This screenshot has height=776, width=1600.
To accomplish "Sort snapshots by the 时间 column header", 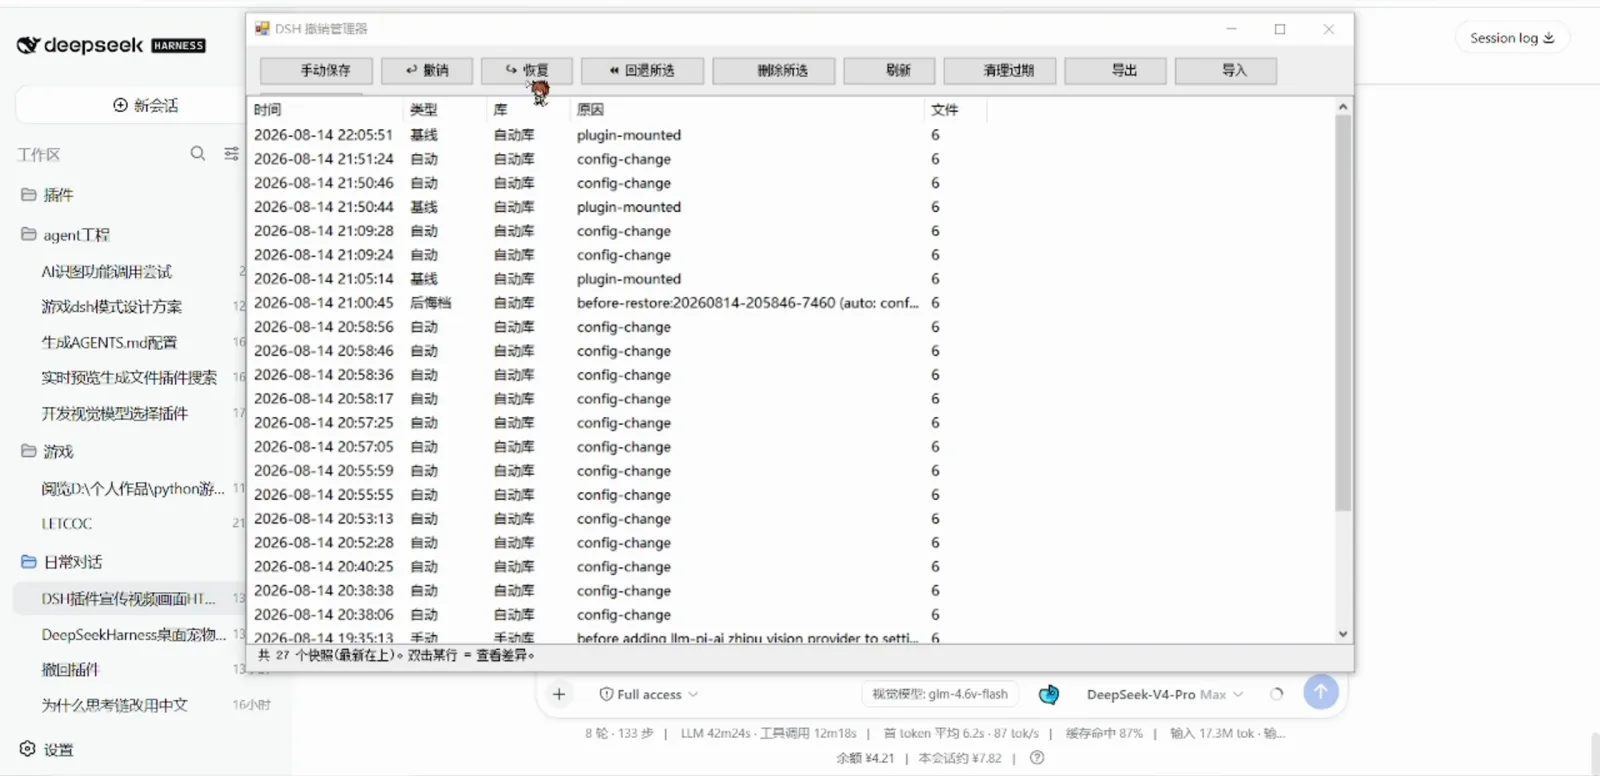I will click(x=325, y=110).
